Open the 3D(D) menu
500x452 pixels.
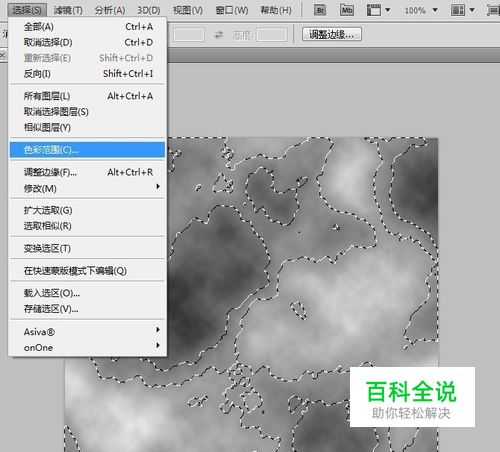(149, 10)
